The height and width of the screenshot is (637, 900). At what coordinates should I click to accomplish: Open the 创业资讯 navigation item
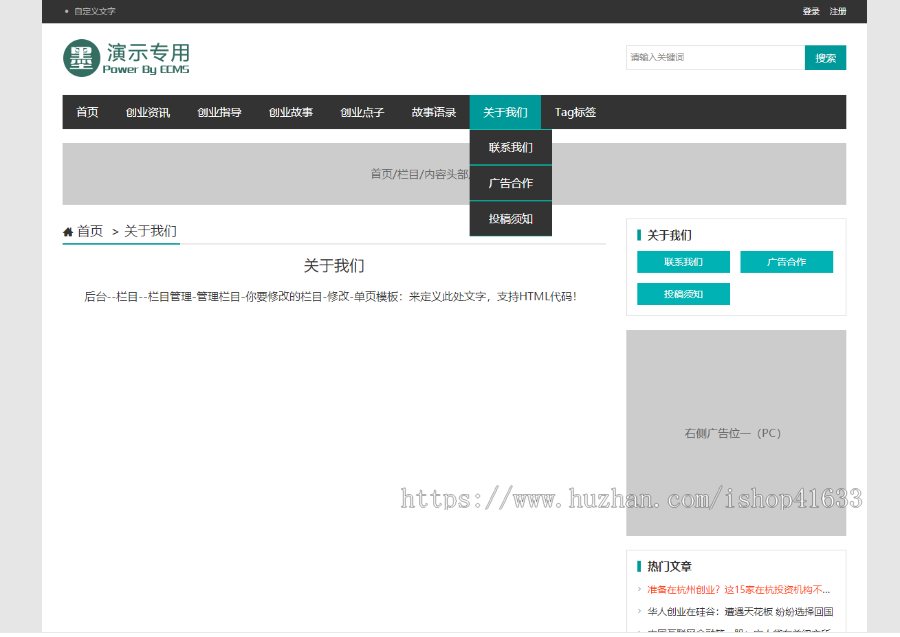(148, 112)
